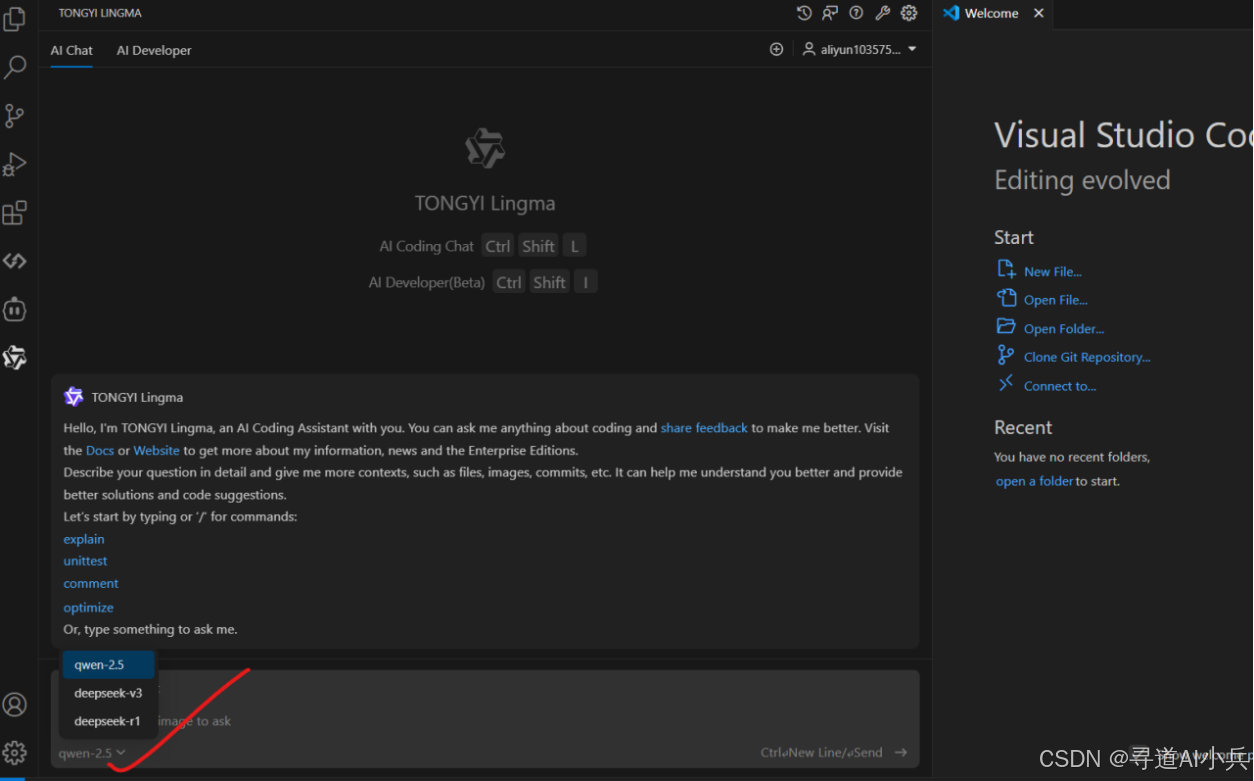Open the Run and Debug view
The width and height of the screenshot is (1254, 781).
(x=14, y=164)
